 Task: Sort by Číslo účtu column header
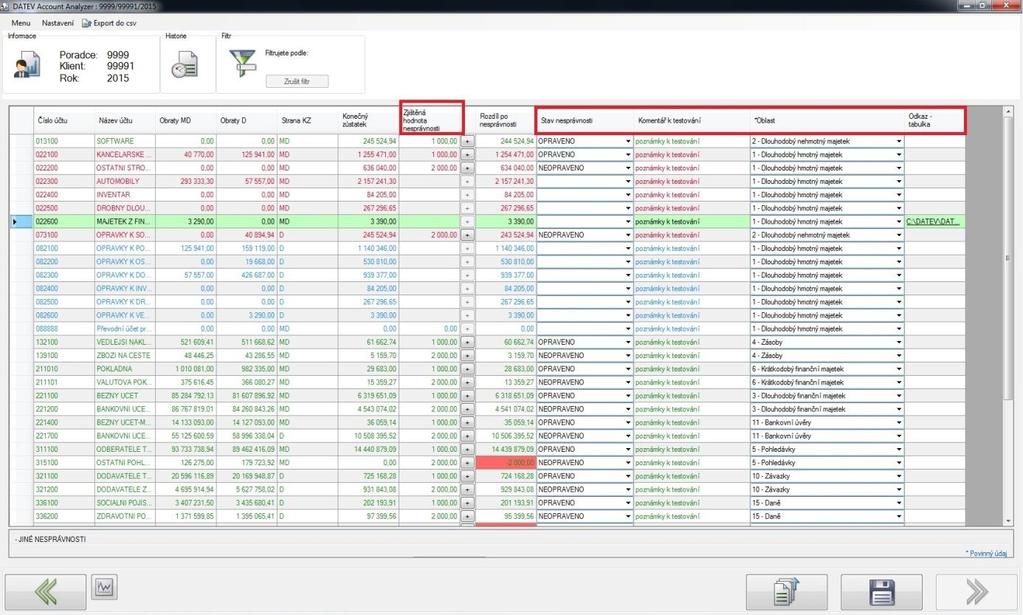[x=64, y=121]
